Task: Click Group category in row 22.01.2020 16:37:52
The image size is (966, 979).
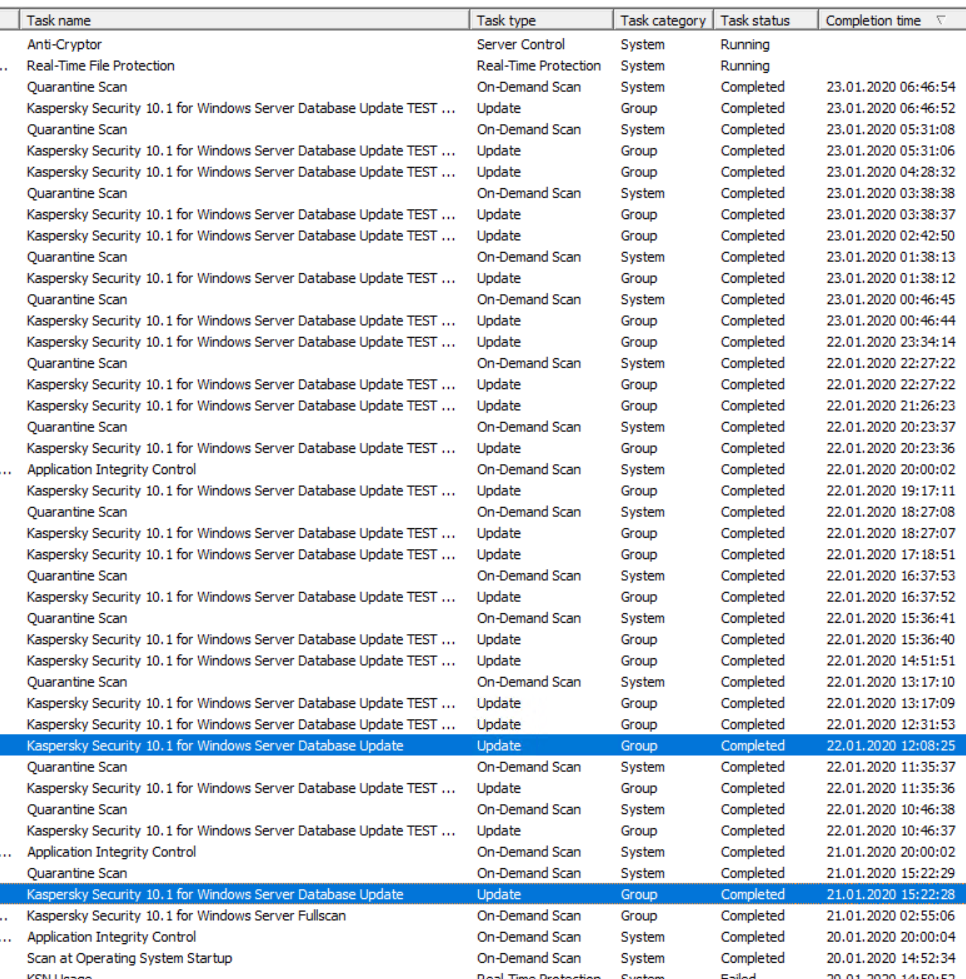Action: click(639, 596)
